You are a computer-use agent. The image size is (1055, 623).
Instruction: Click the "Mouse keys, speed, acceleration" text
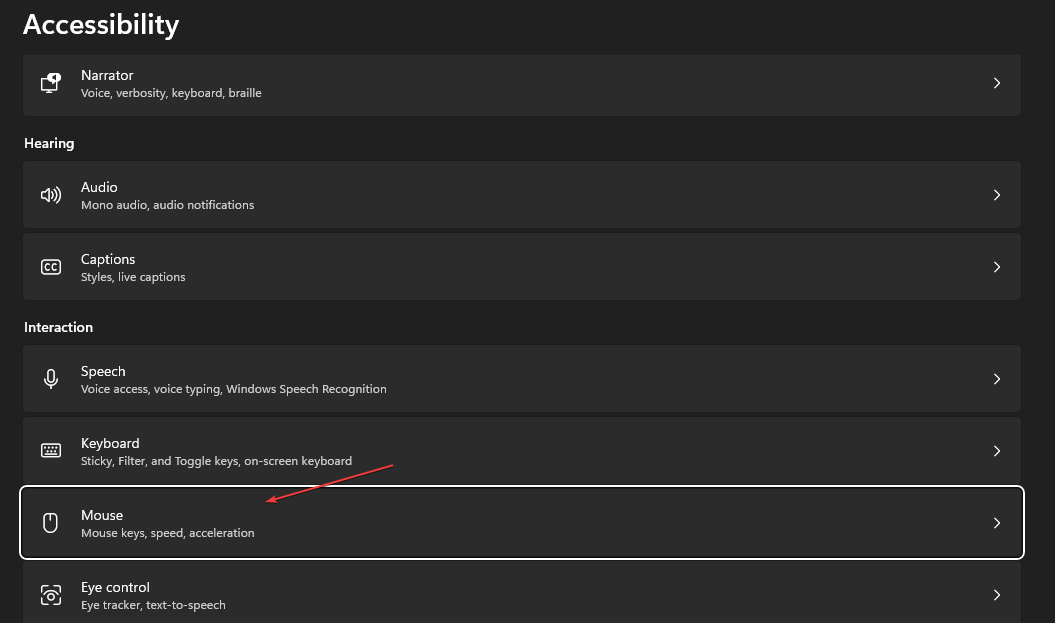click(167, 533)
